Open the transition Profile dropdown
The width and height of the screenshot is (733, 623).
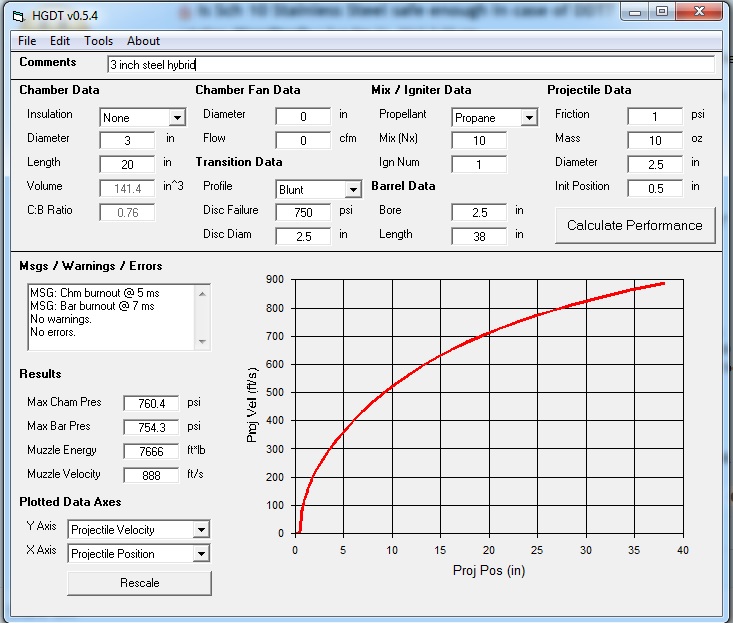click(x=352, y=189)
